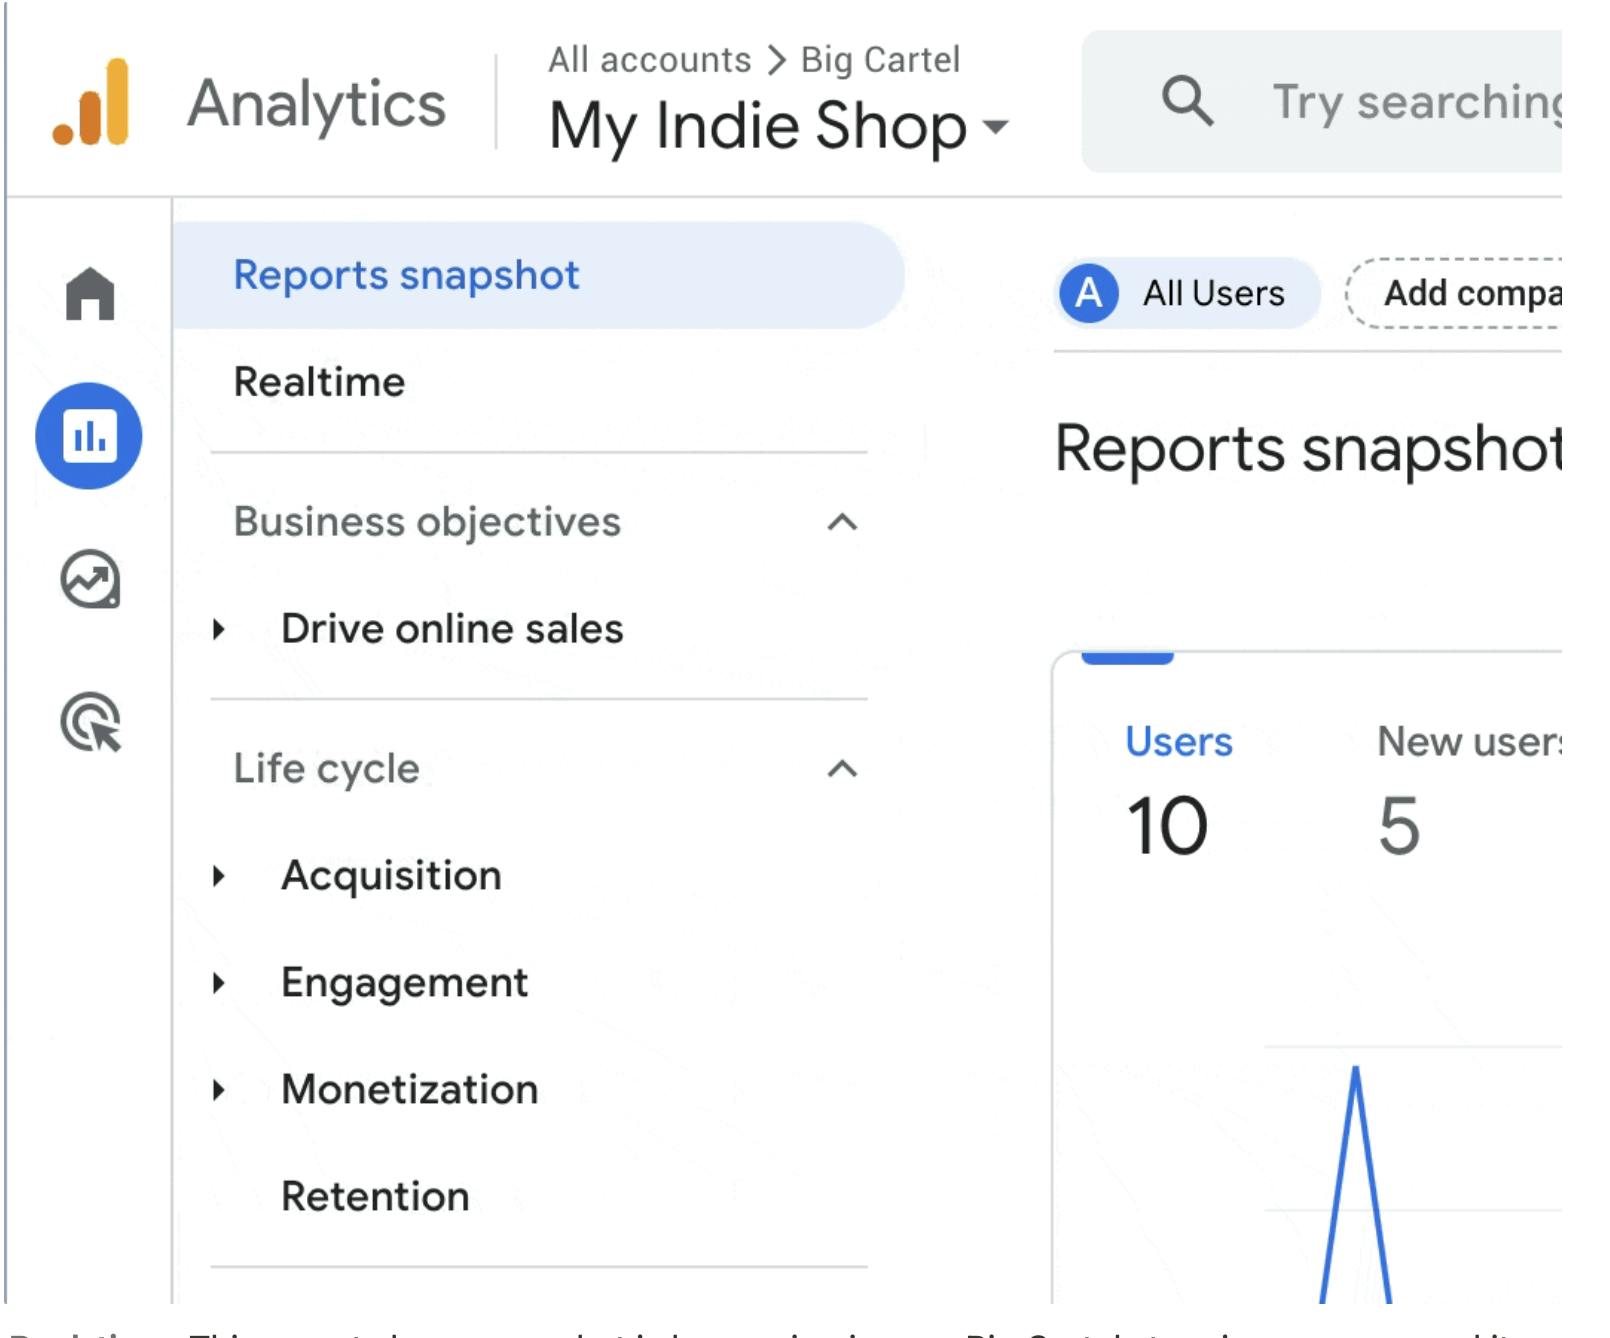1610x1338 pixels.
Task: Click the Business objectives heading text
Action: [x=427, y=522]
